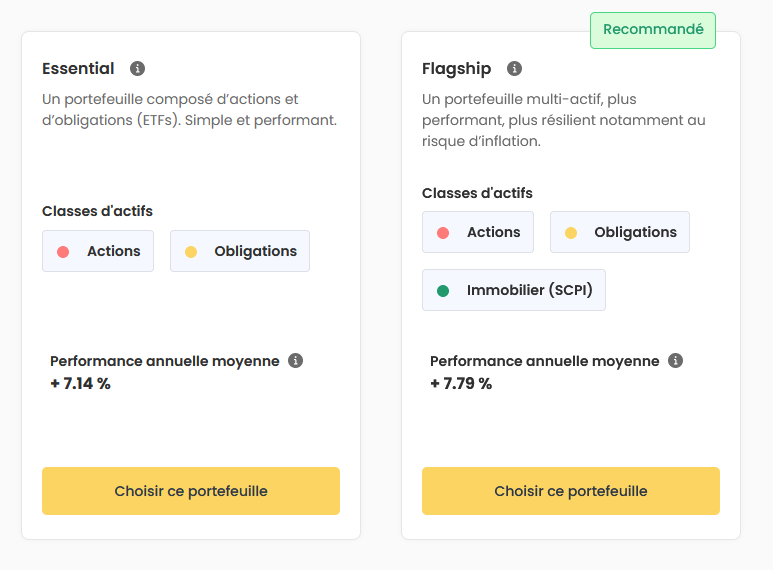
Task: Select the Actions chip in Essential card
Action: point(98,251)
